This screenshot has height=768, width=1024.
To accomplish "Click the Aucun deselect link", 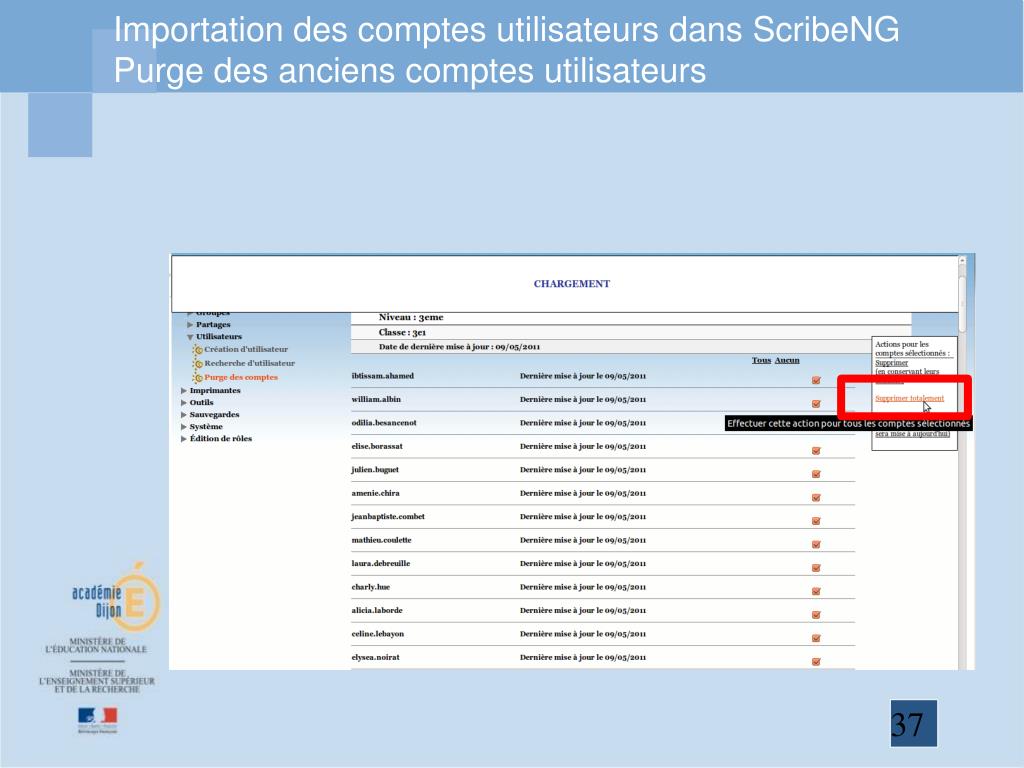I will [x=787, y=360].
